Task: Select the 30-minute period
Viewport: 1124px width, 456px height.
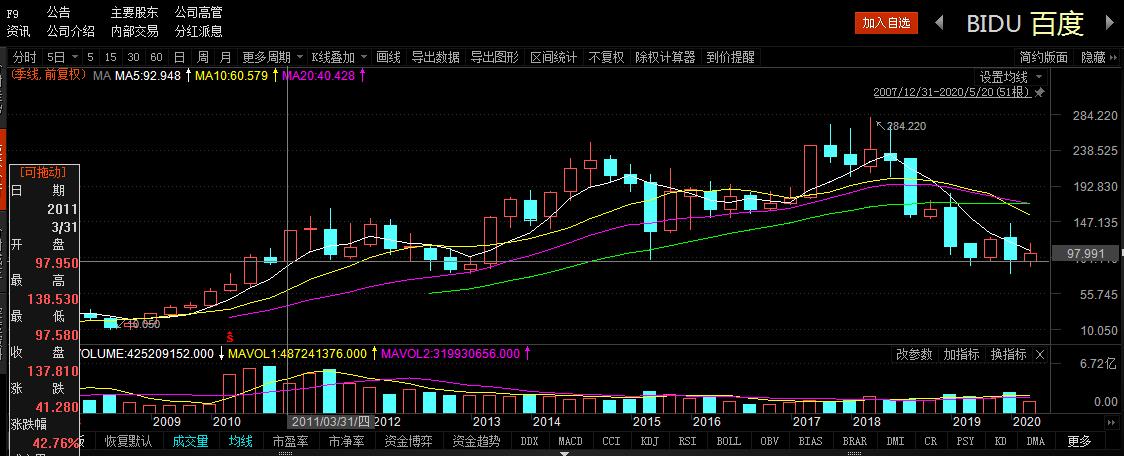Action: (133, 57)
